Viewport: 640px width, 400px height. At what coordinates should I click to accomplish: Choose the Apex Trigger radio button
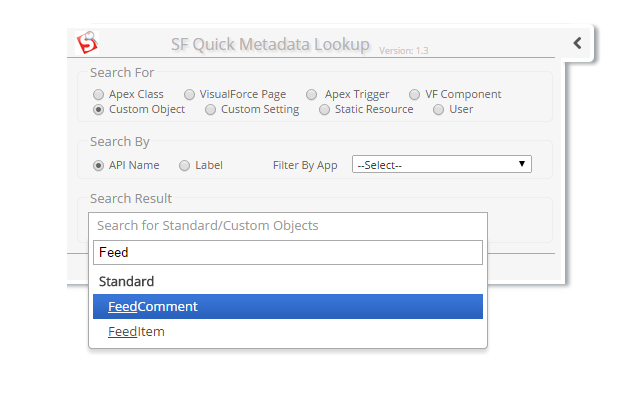(313, 95)
